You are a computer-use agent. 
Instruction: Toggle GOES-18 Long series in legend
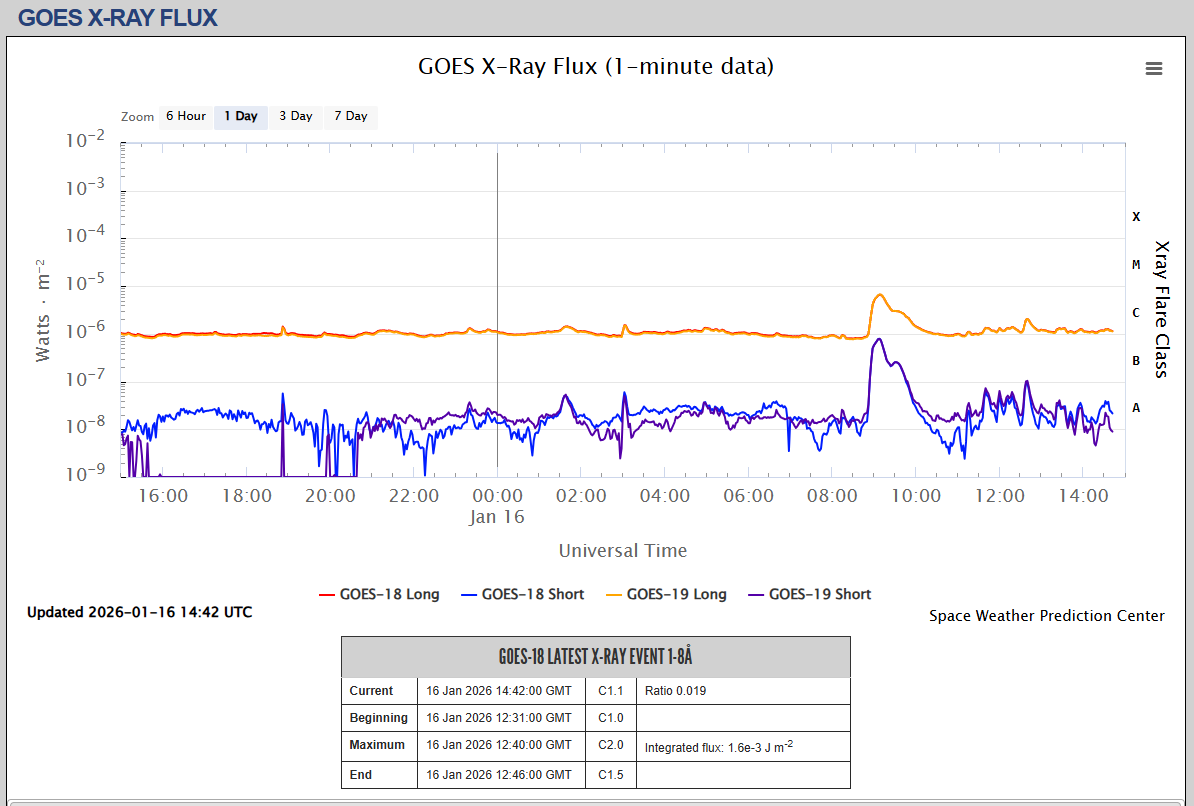tap(379, 594)
